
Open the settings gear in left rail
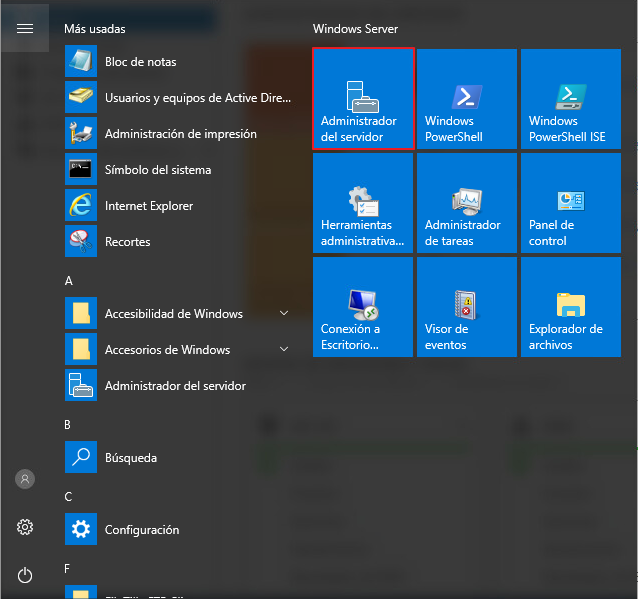(25, 527)
